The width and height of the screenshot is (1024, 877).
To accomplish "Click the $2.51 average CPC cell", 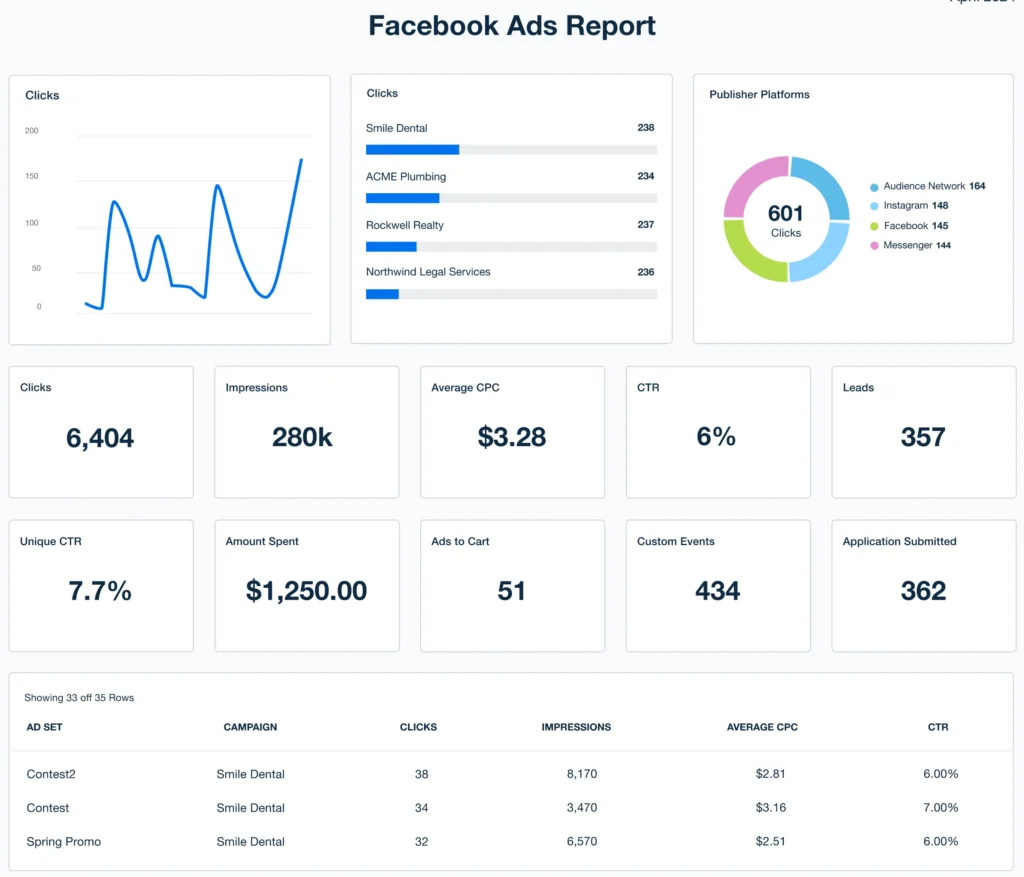I will click(x=771, y=842).
